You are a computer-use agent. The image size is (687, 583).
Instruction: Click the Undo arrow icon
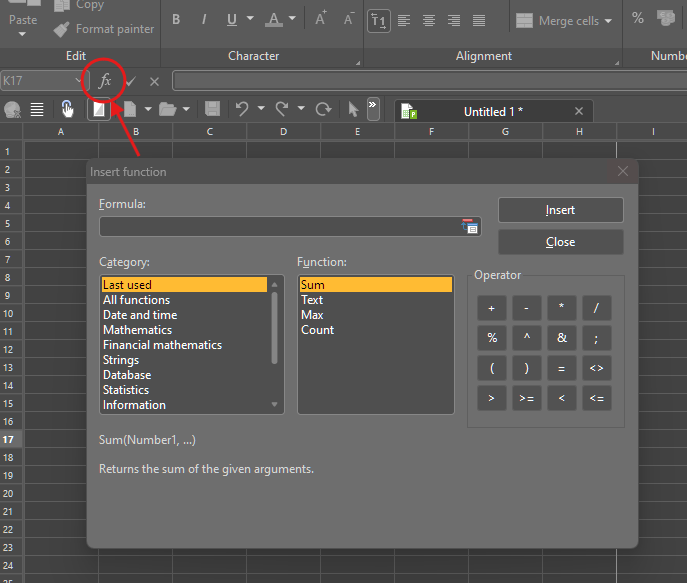pyautogui.click(x=241, y=109)
